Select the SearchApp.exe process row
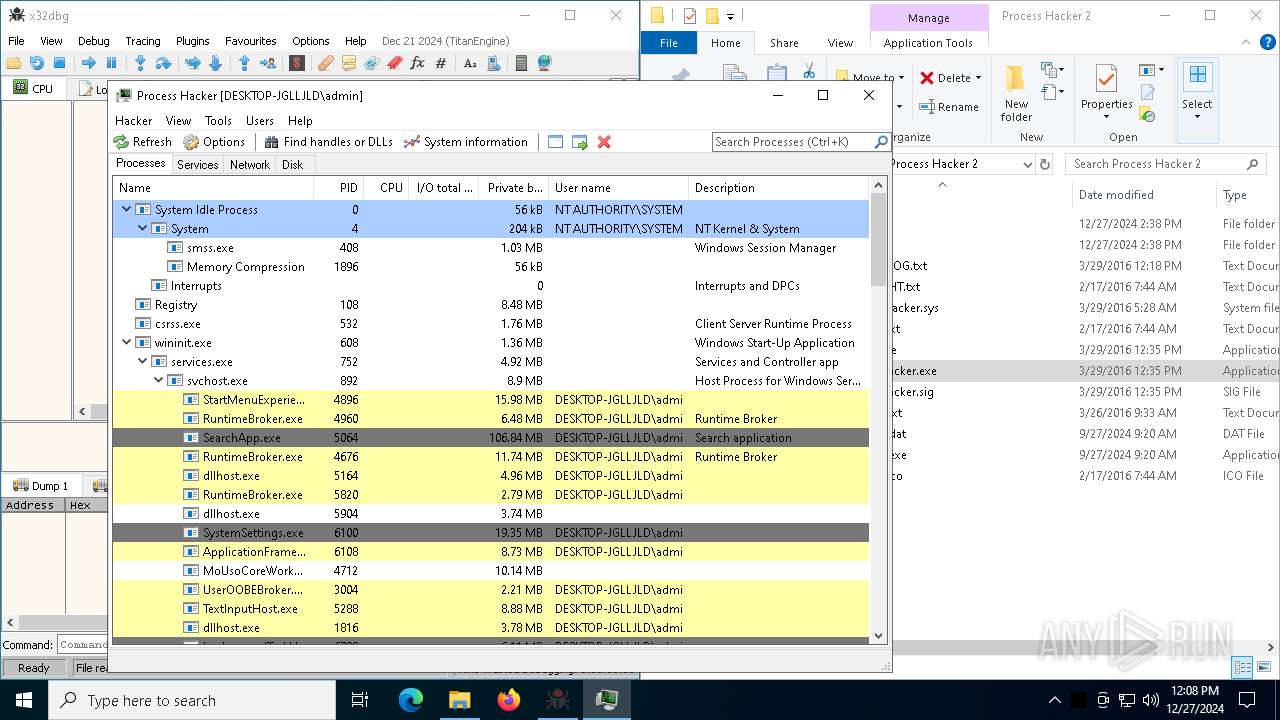Viewport: 1280px width, 720px height. coord(490,438)
